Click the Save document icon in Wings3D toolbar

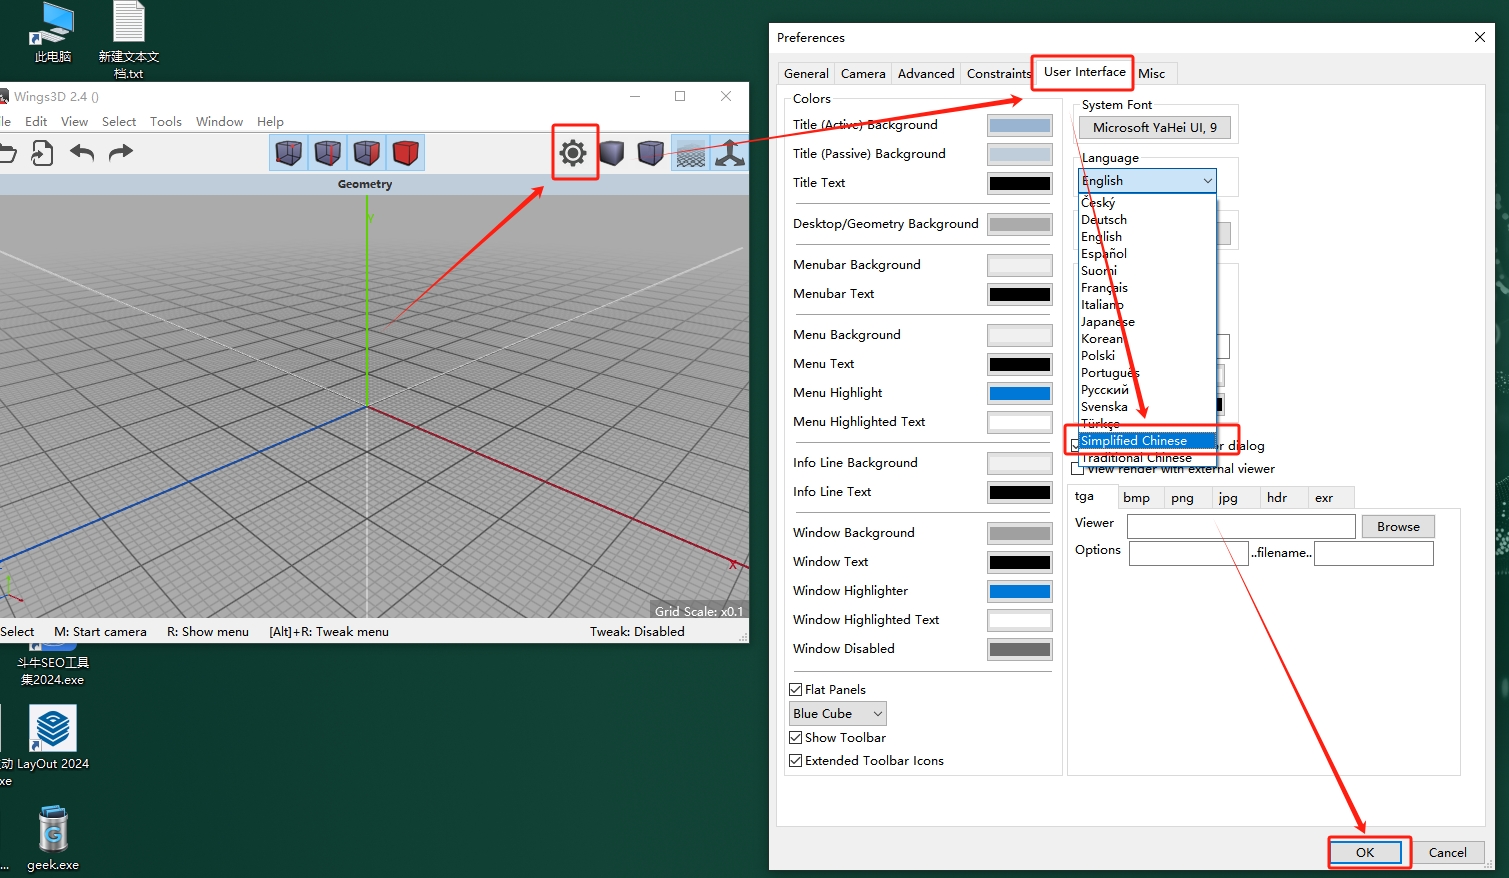tap(43, 153)
